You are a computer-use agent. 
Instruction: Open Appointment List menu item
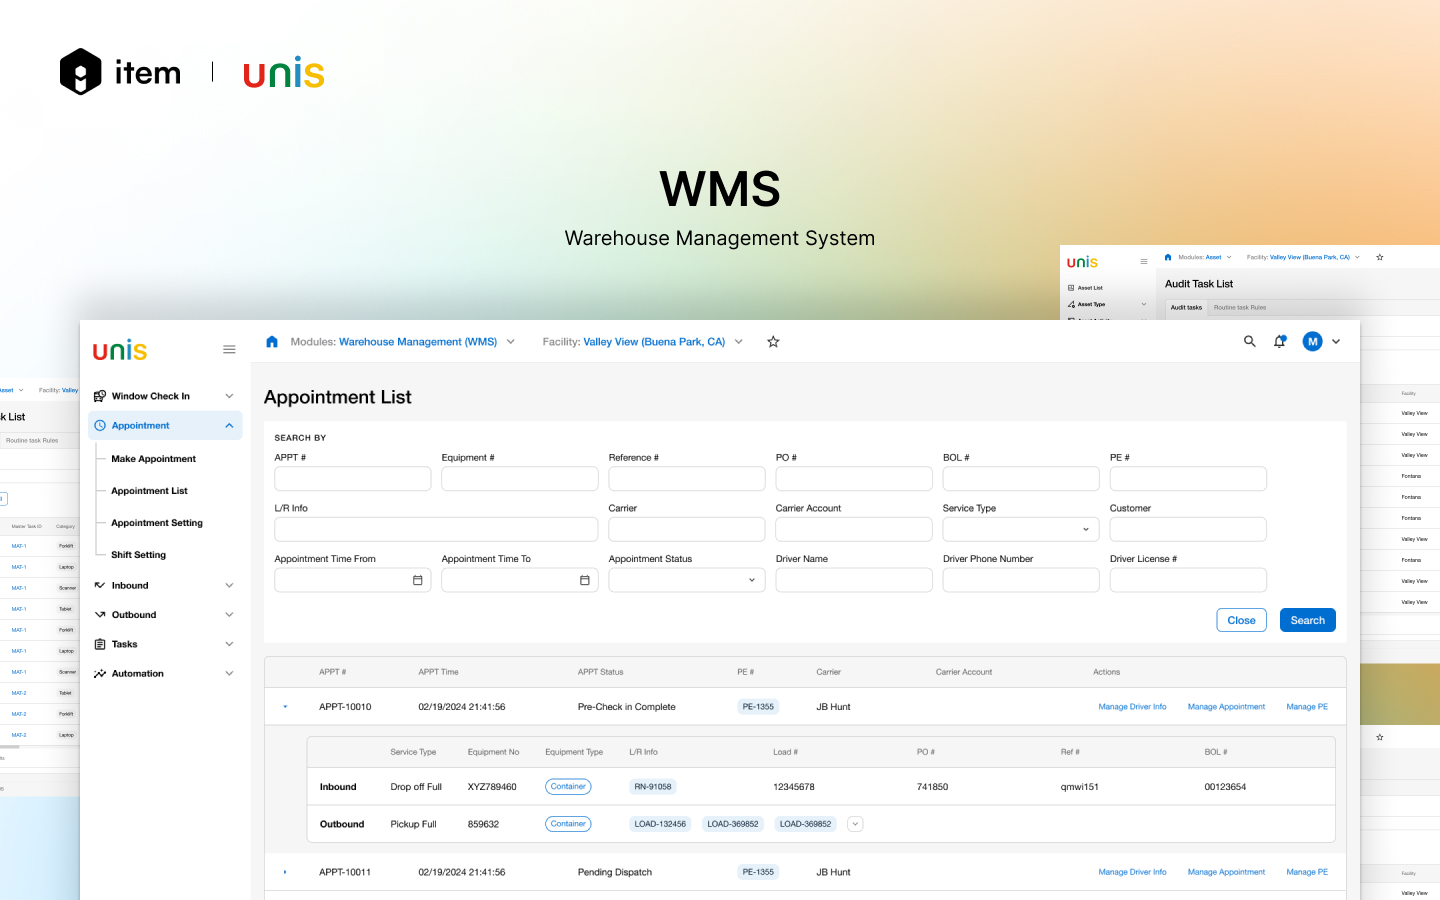pos(150,491)
